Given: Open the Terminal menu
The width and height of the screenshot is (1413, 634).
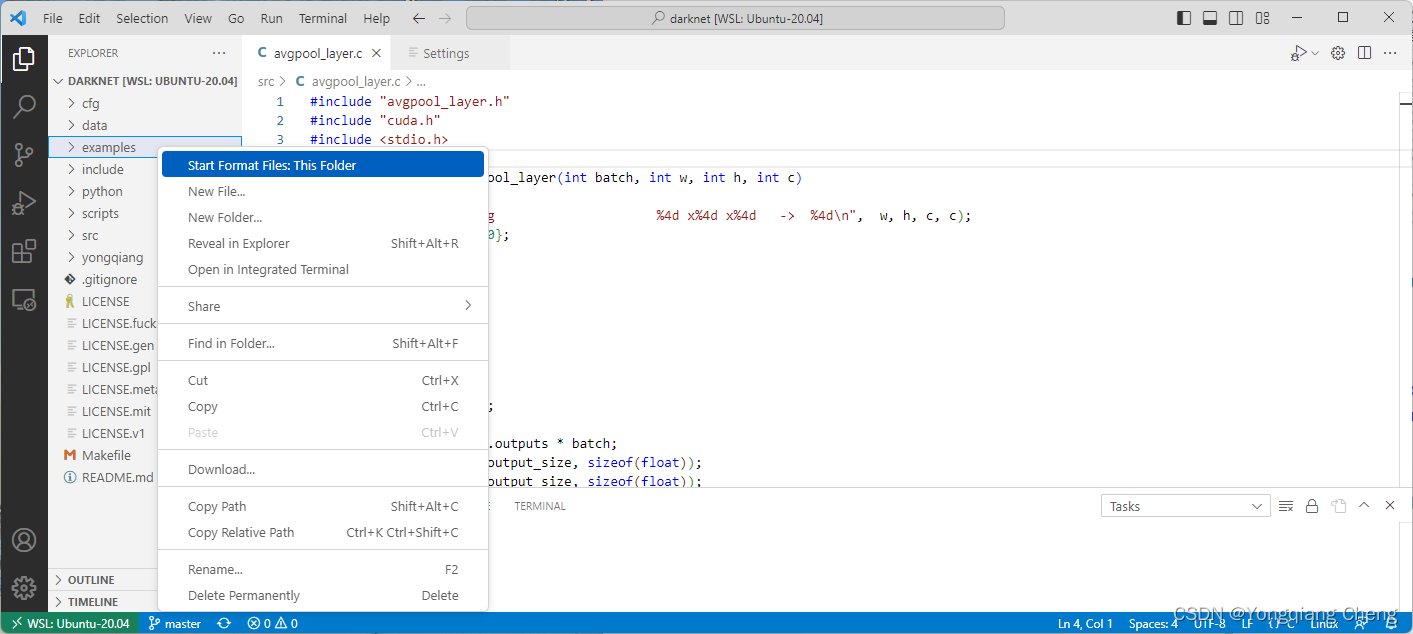Looking at the screenshot, I should click(322, 17).
